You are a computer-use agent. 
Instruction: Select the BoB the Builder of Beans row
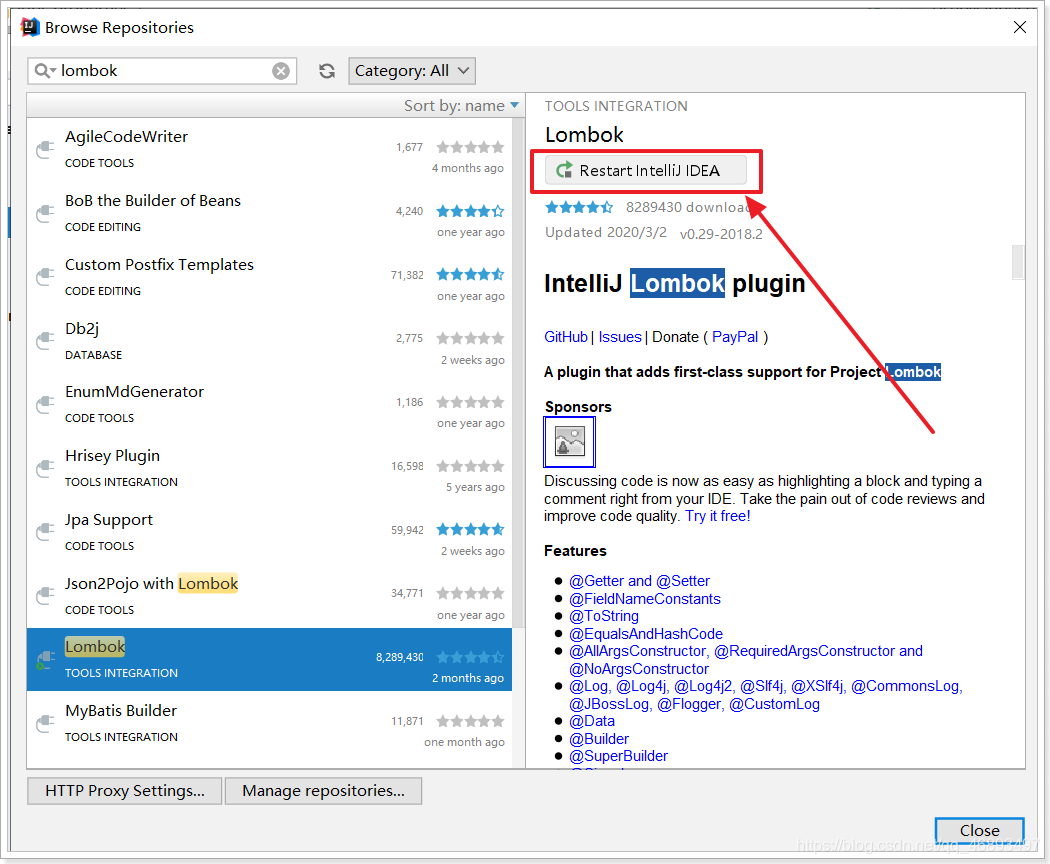pos(269,214)
